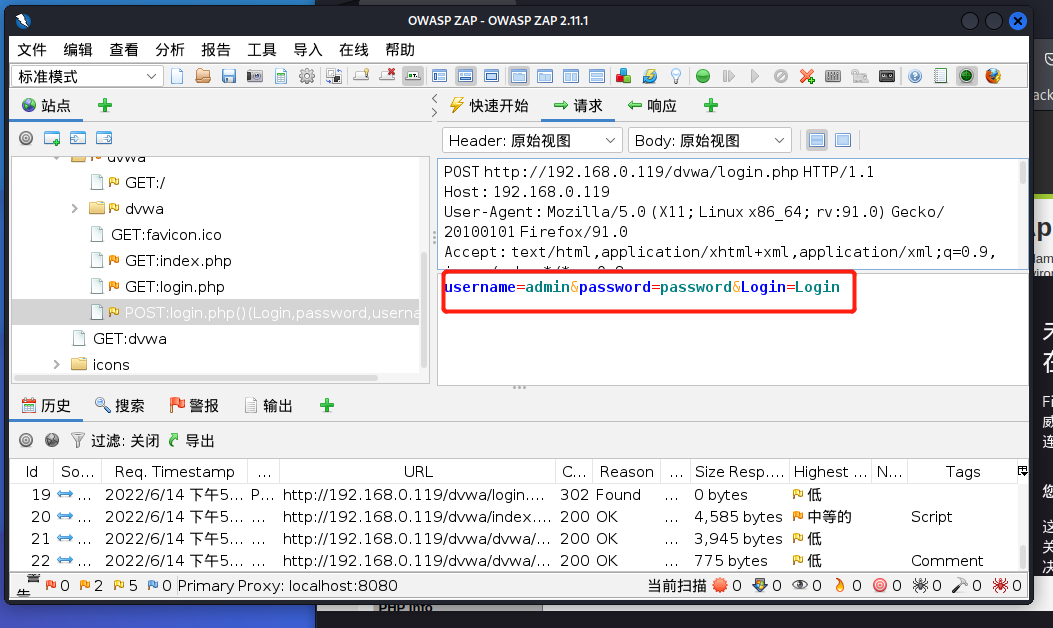Image resolution: width=1053 pixels, height=628 pixels.
Task: Open the Body 原始视图 dropdown
Action: 710,140
